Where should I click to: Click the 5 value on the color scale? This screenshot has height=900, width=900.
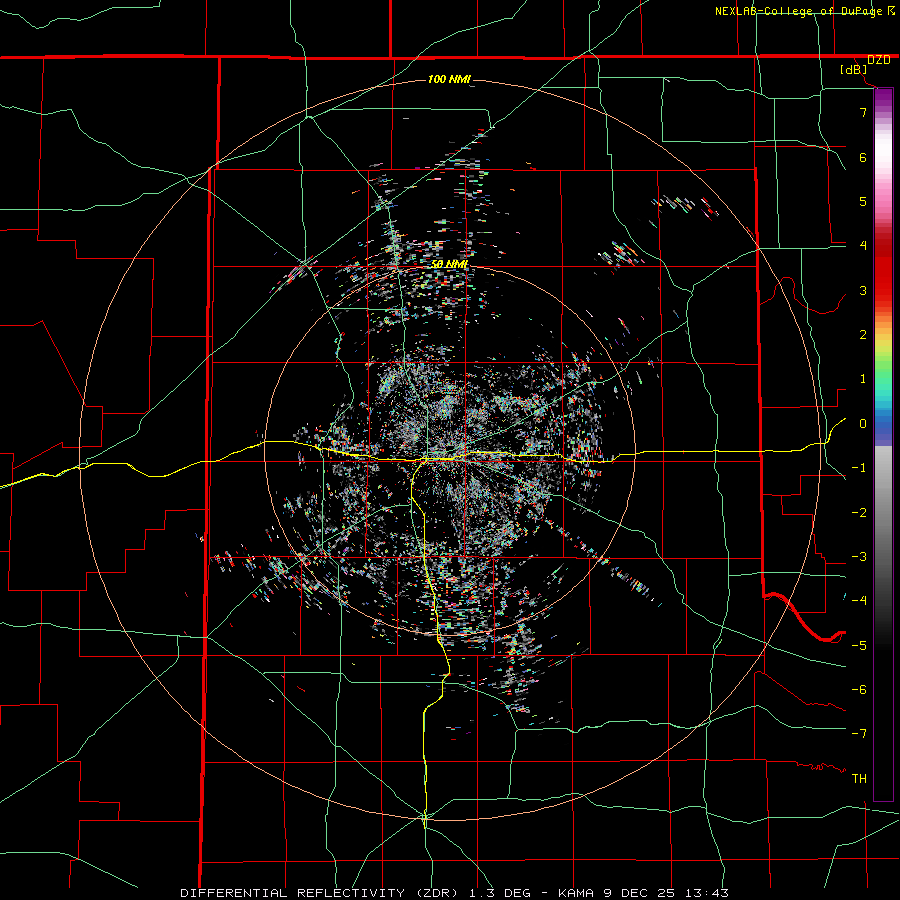click(x=863, y=201)
